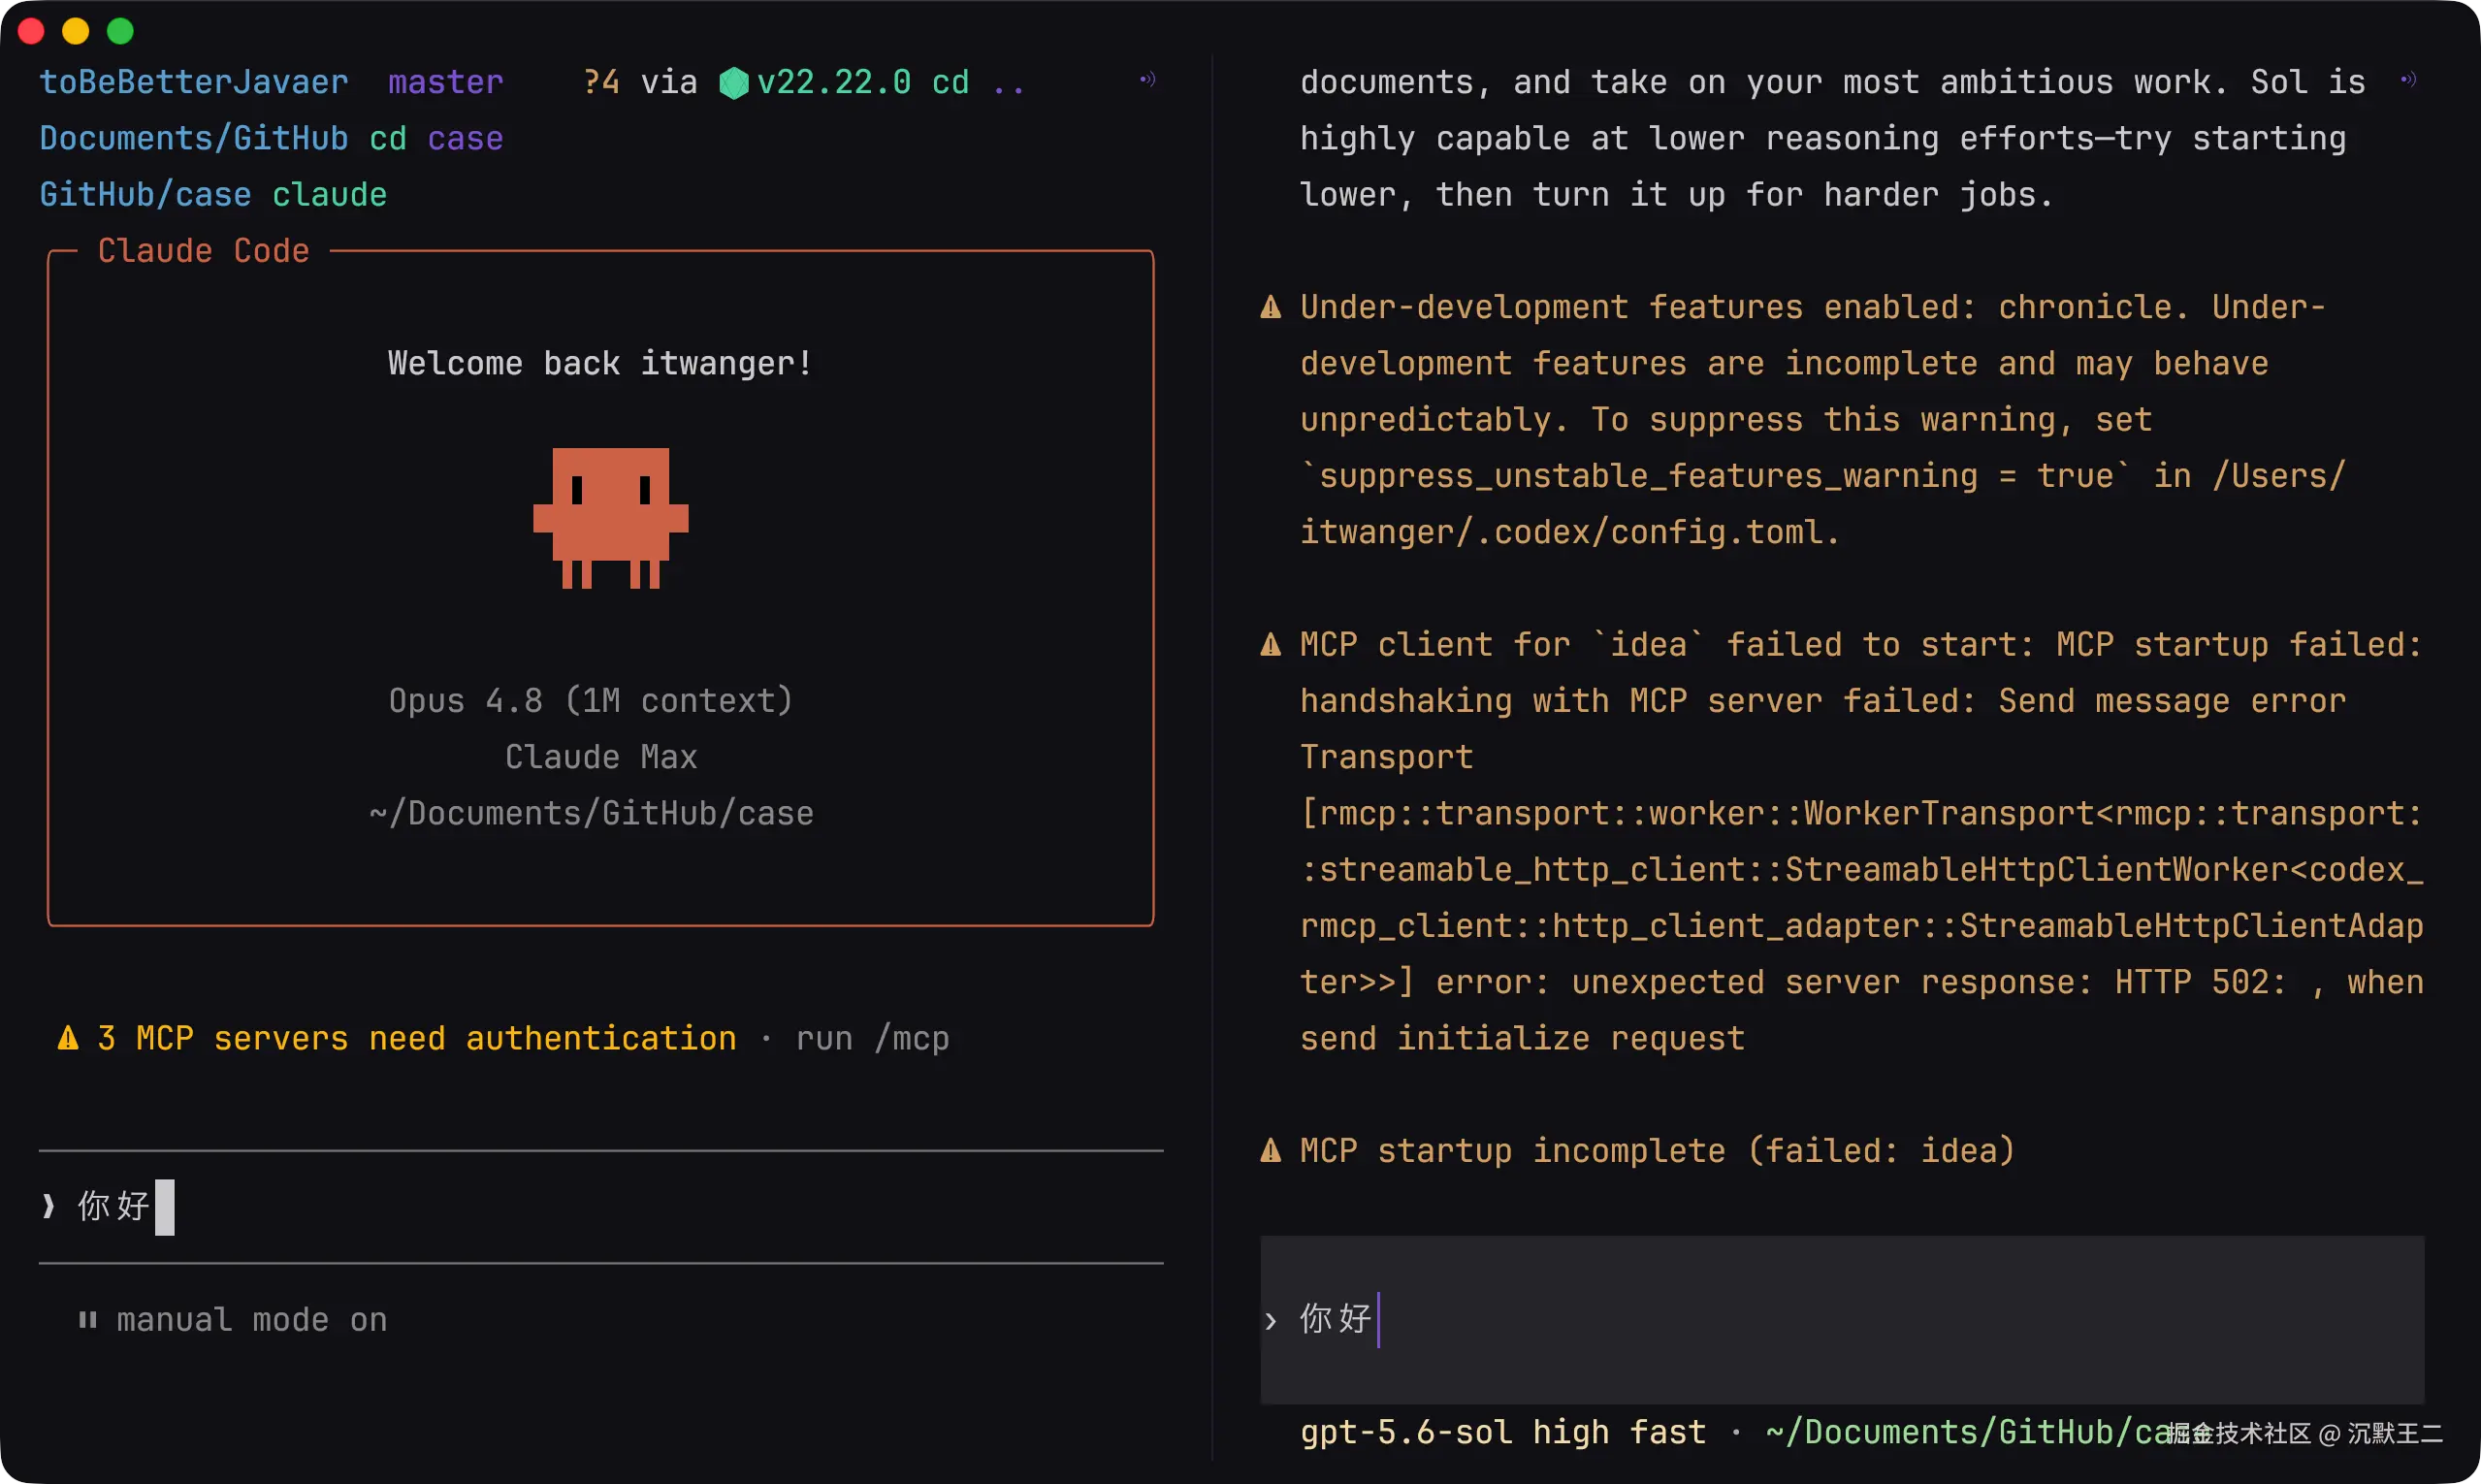Focus the Claude Code prompt containing 你好
Viewport: 2481px width, 1484px height.
601,1207
